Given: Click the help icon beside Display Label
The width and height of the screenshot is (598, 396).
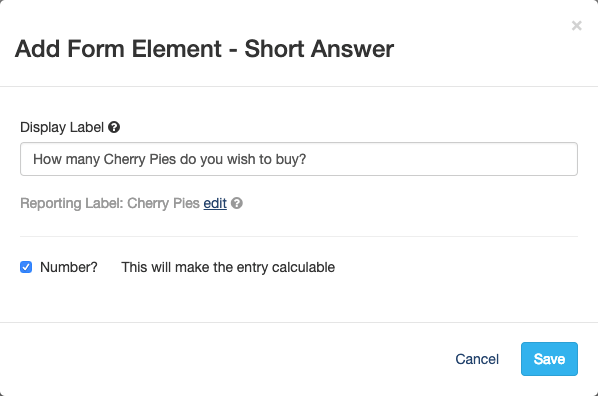Looking at the screenshot, I should tap(114, 127).
